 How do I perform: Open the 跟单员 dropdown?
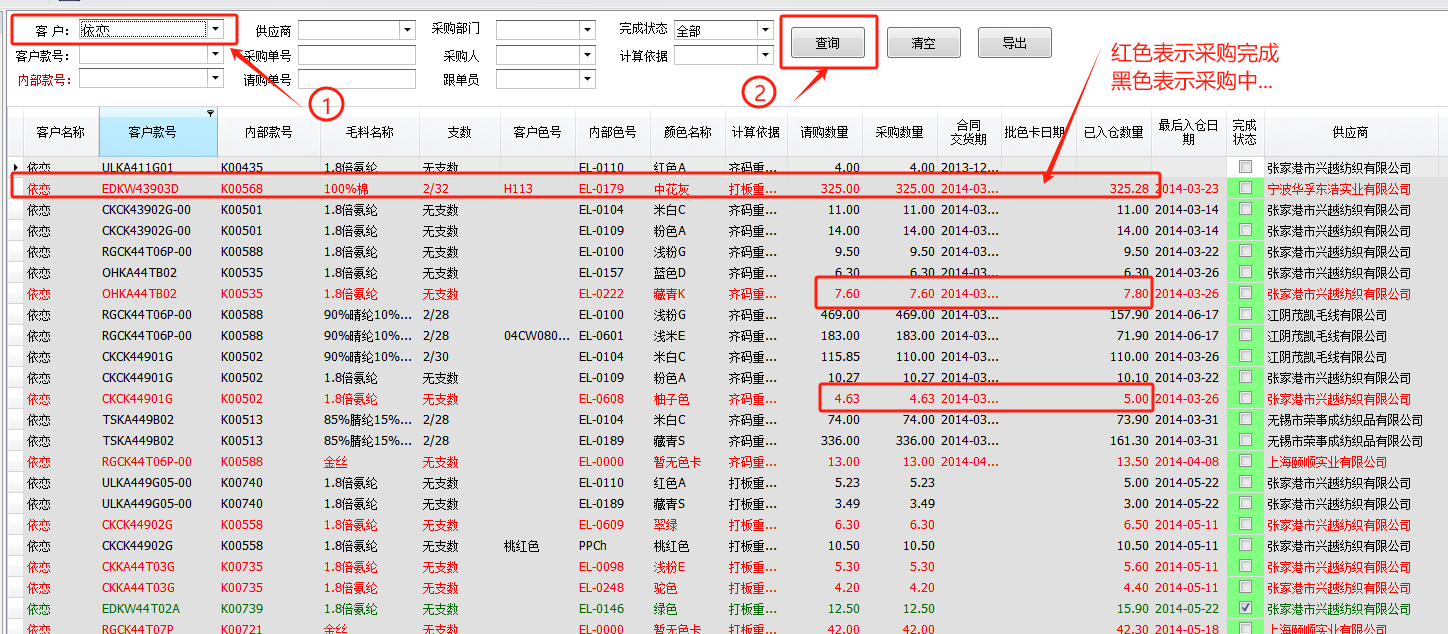(587, 79)
